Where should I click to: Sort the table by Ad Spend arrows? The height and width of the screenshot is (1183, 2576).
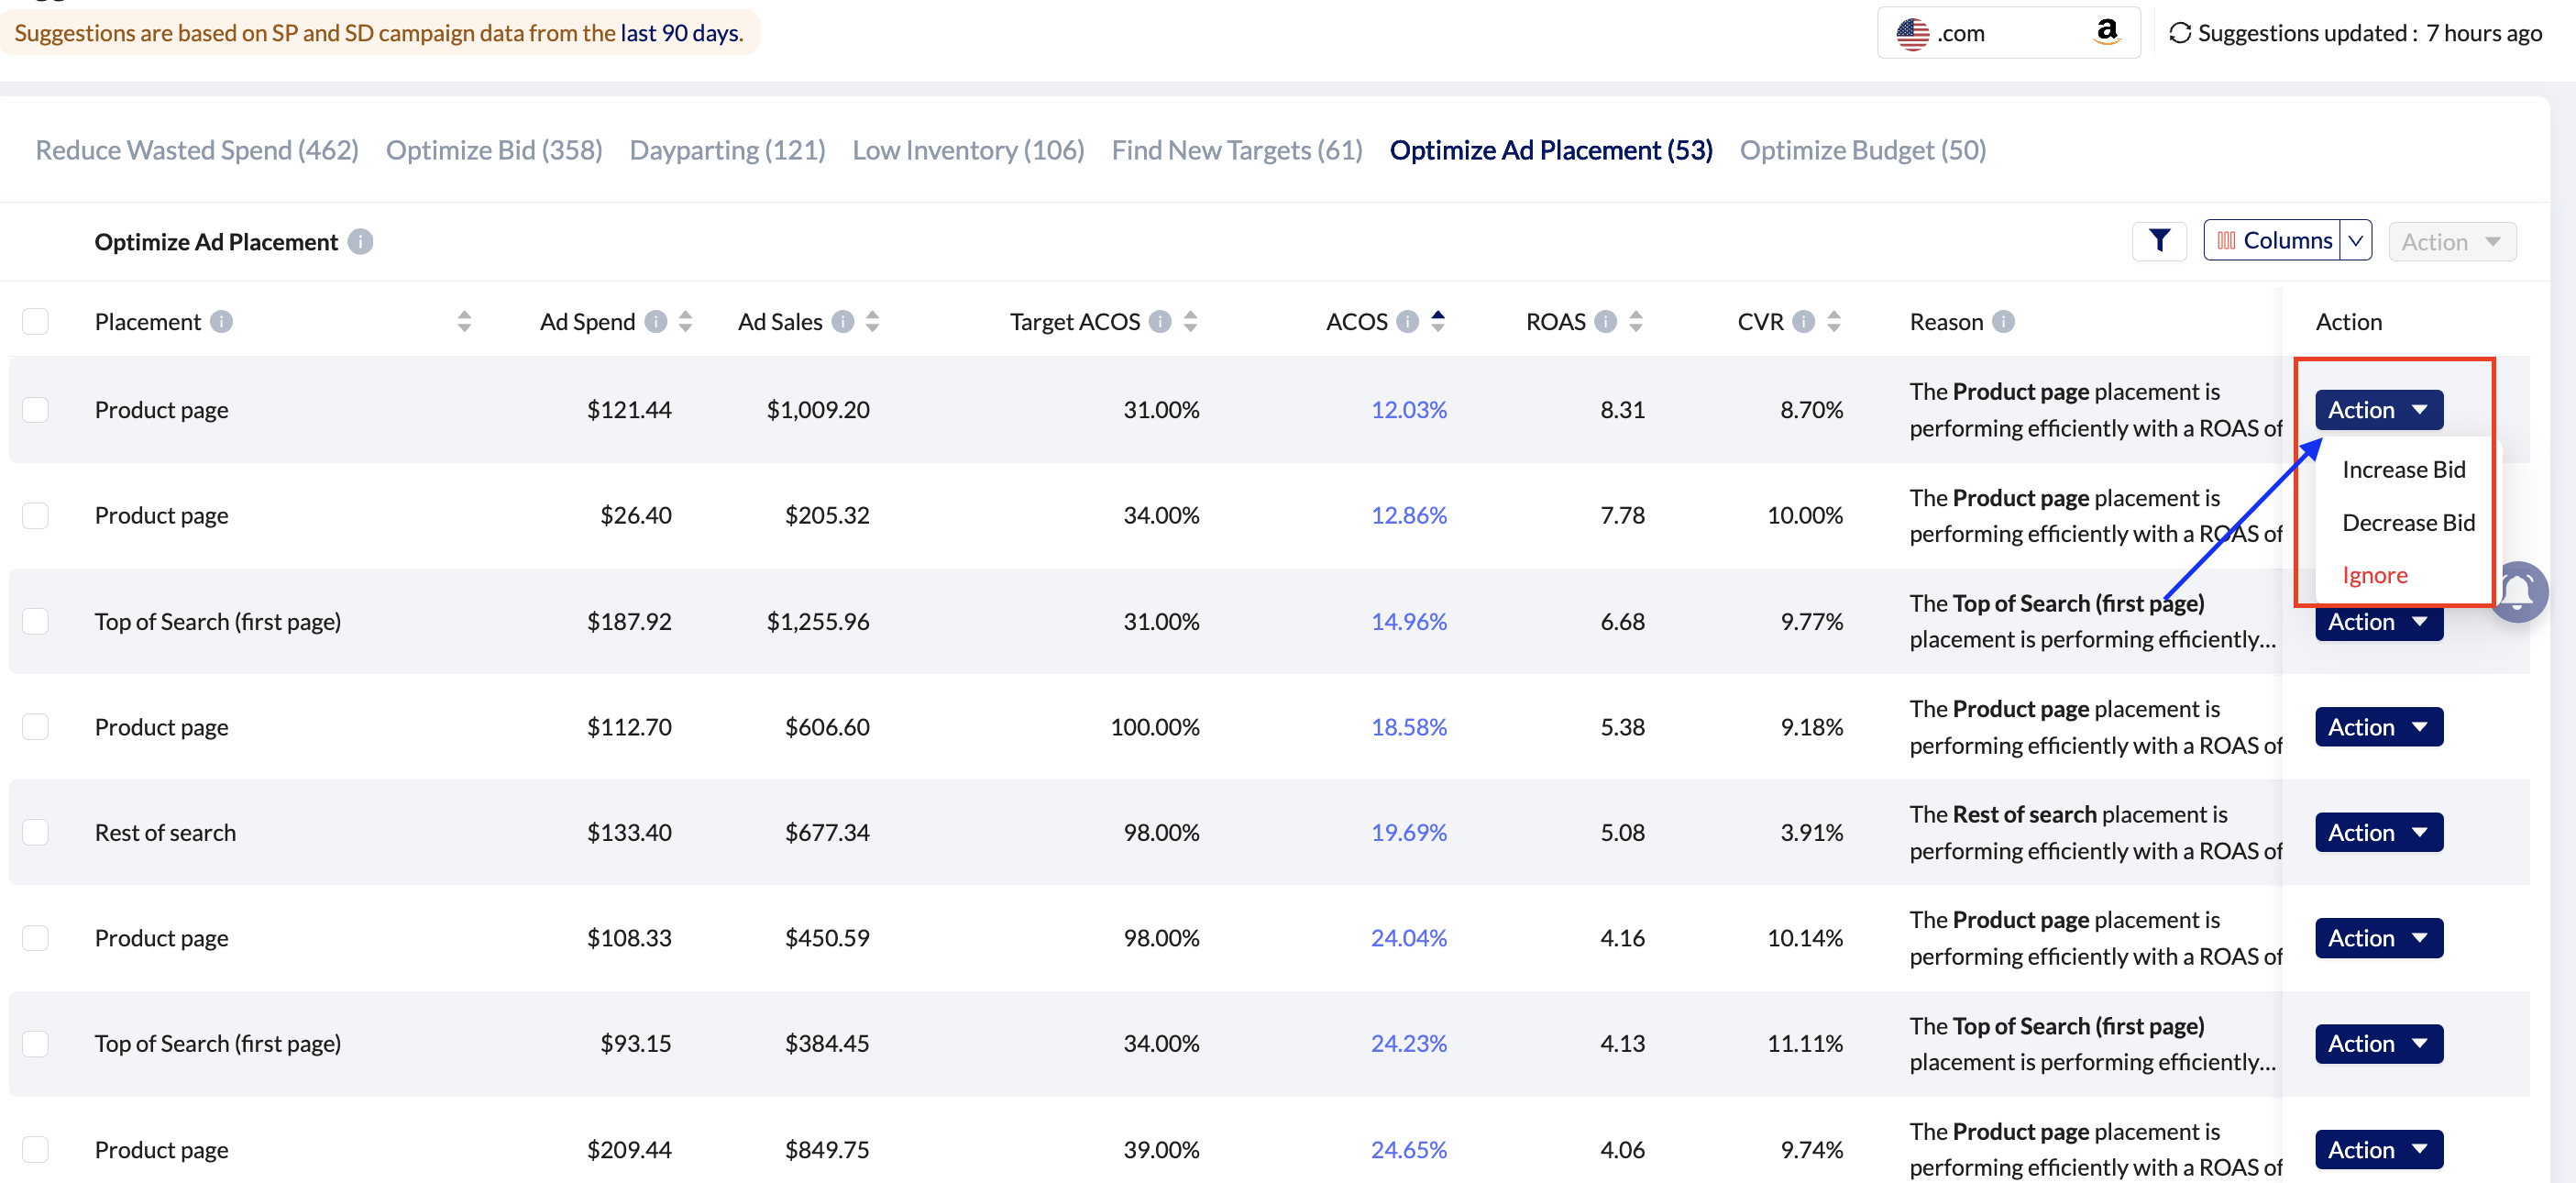tap(685, 322)
